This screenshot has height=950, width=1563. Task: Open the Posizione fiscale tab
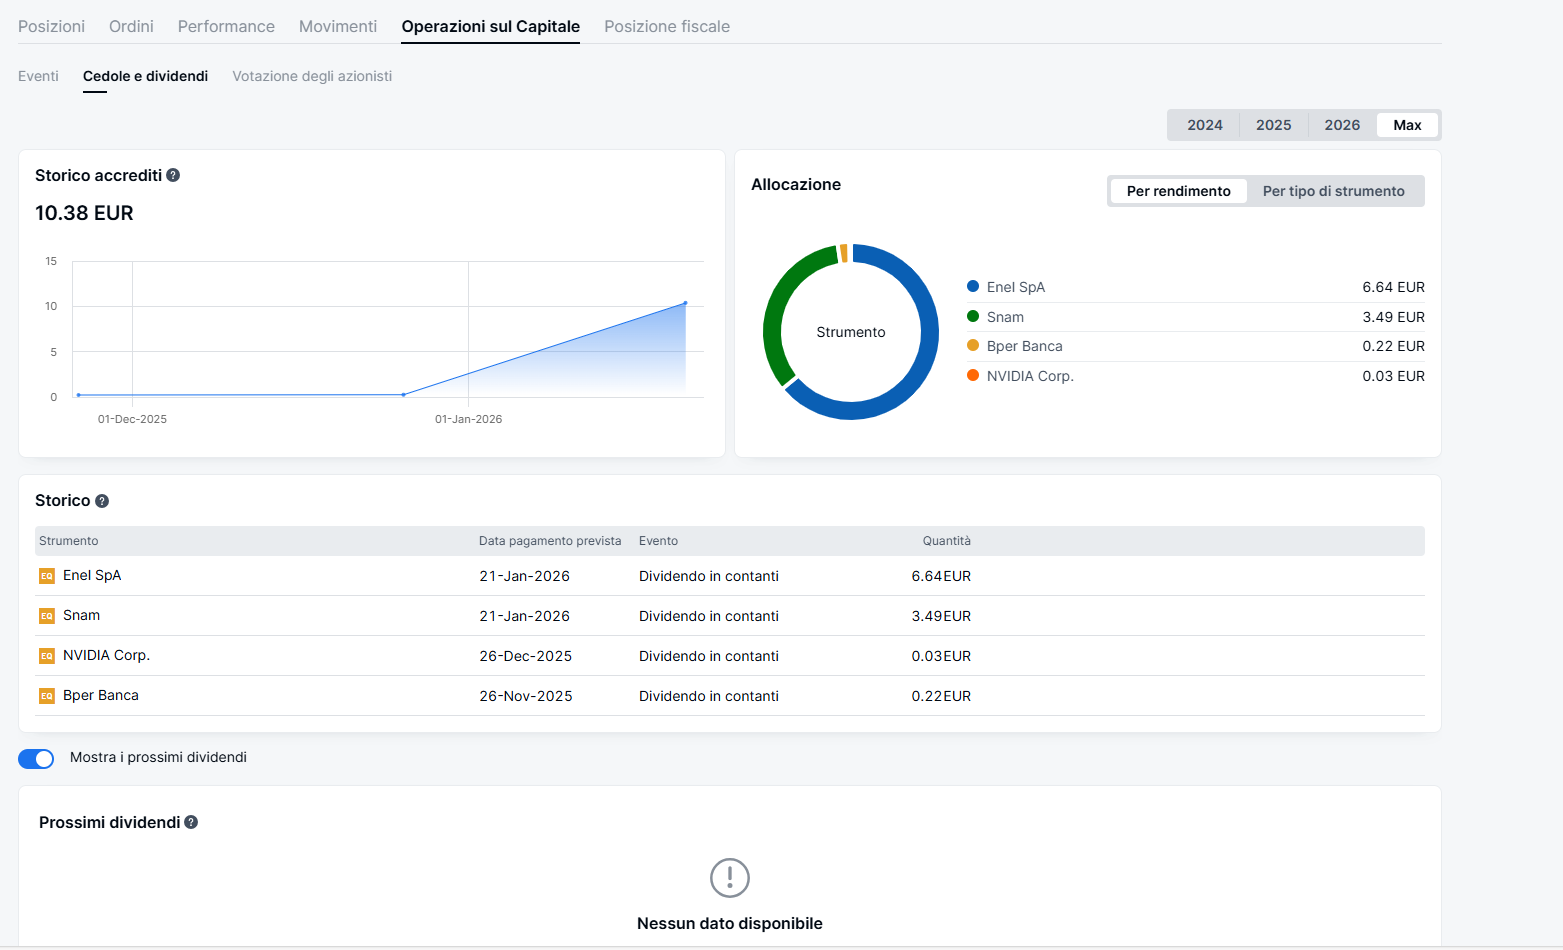(667, 26)
